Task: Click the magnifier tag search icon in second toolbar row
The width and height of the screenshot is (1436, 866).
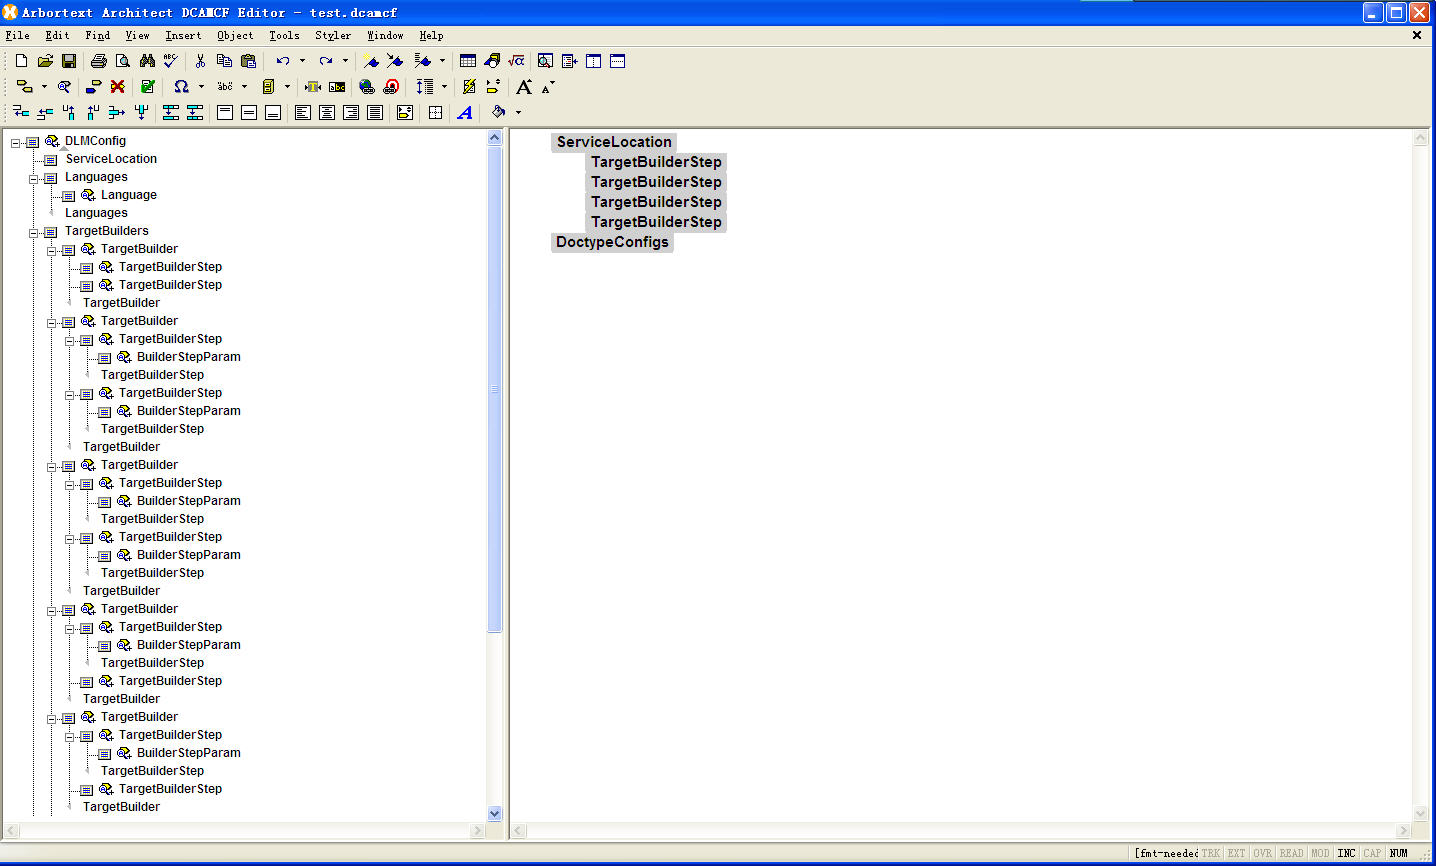Action: tap(64, 87)
